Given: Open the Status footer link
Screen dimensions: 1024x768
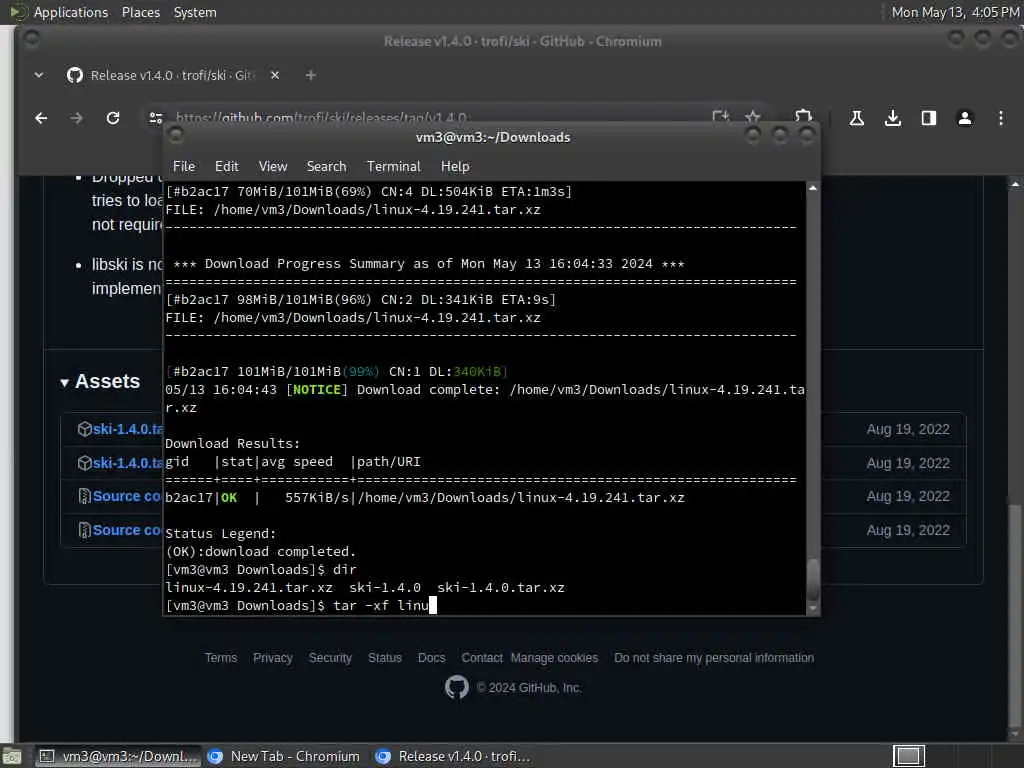Looking at the screenshot, I should tap(385, 658).
